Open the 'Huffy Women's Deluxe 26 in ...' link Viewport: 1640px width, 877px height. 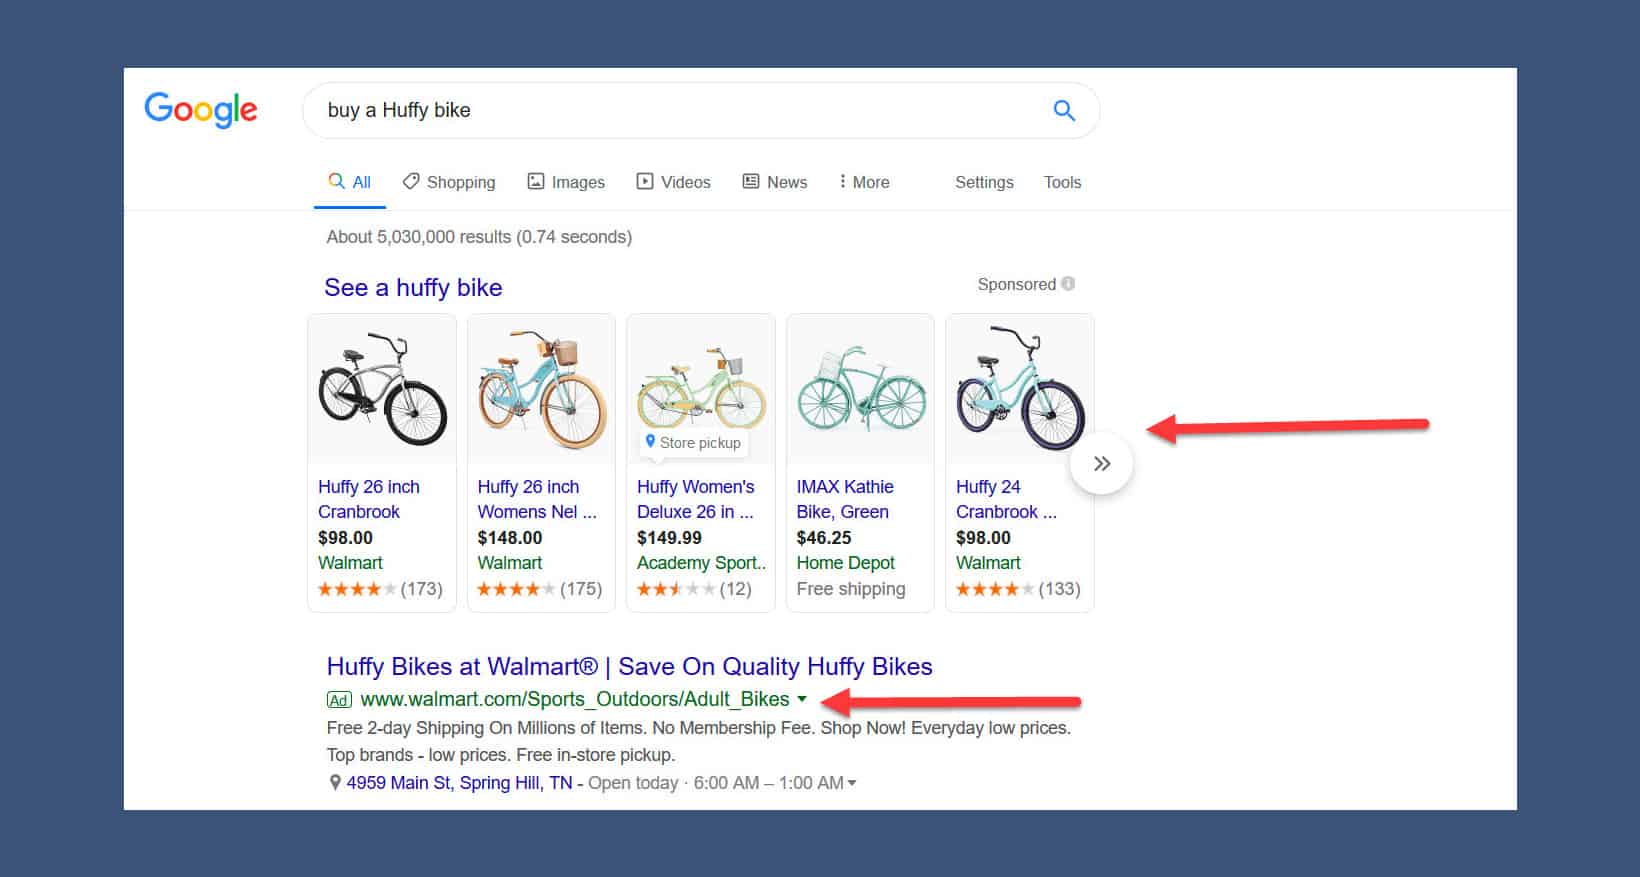tap(696, 499)
